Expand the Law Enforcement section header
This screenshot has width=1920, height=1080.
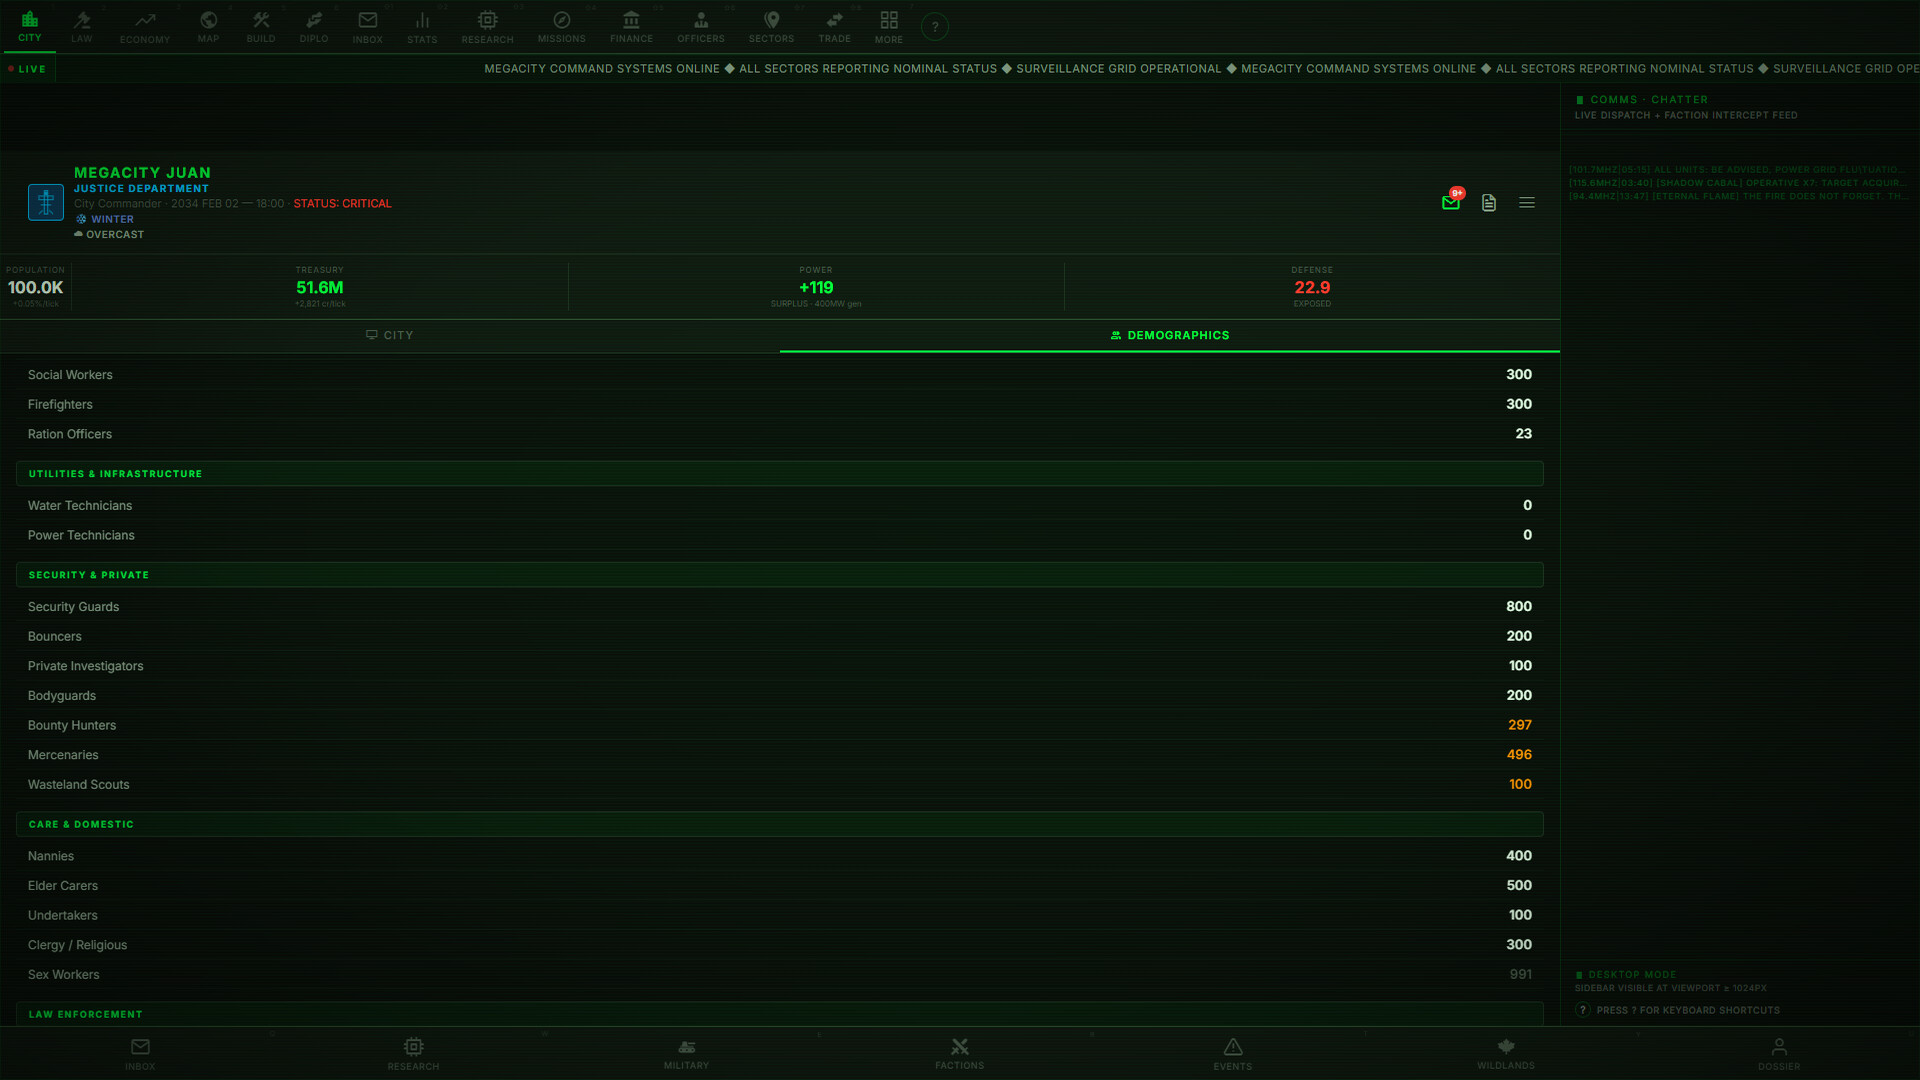click(x=780, y=1014)
